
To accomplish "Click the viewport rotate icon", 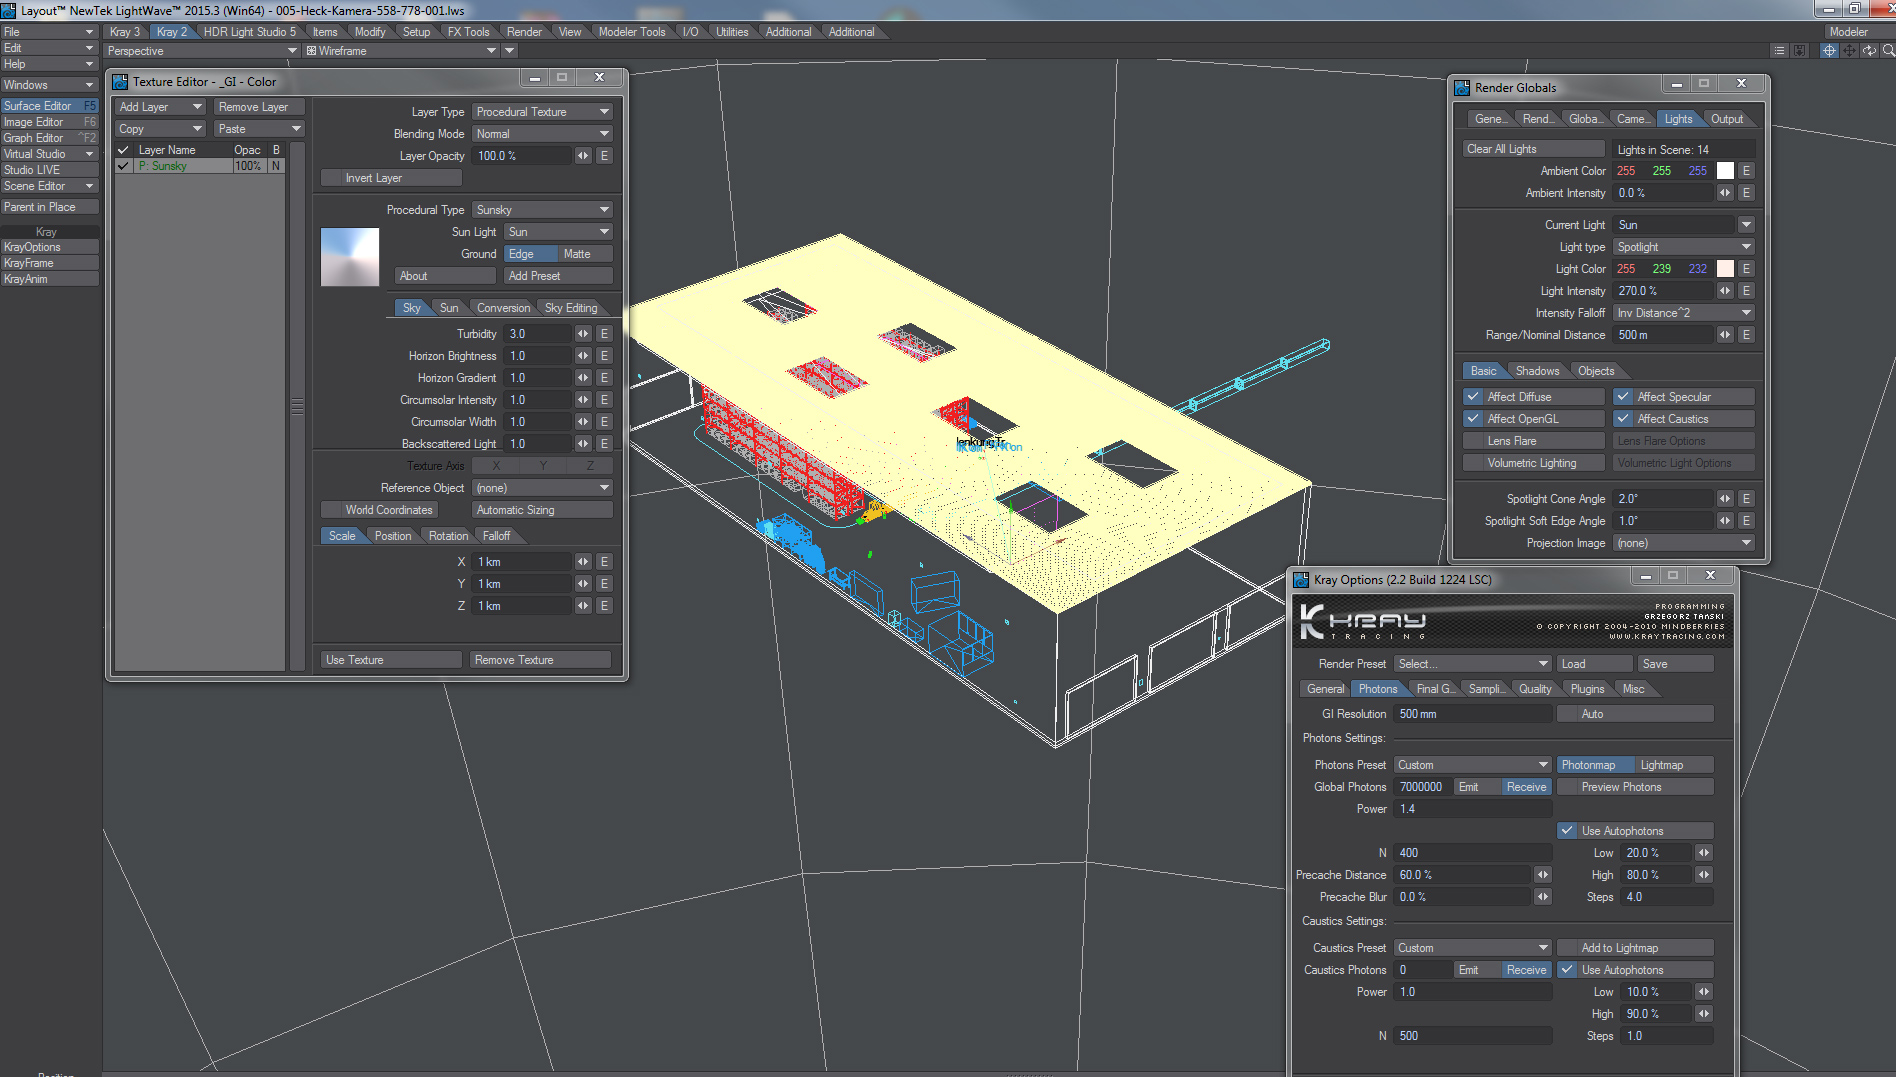I will pyautogui.click(x=1869, y=51).
